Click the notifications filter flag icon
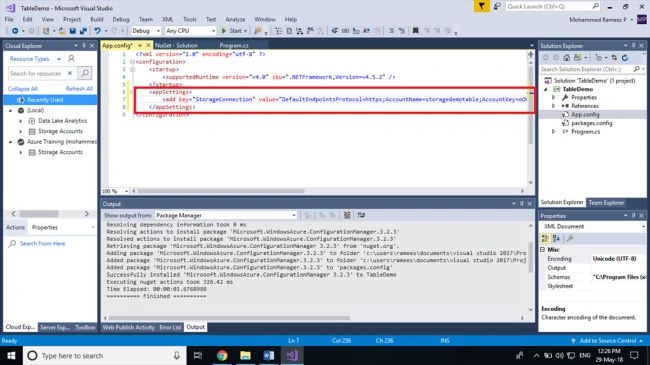 pyautogui.click(x=481, y=6)
